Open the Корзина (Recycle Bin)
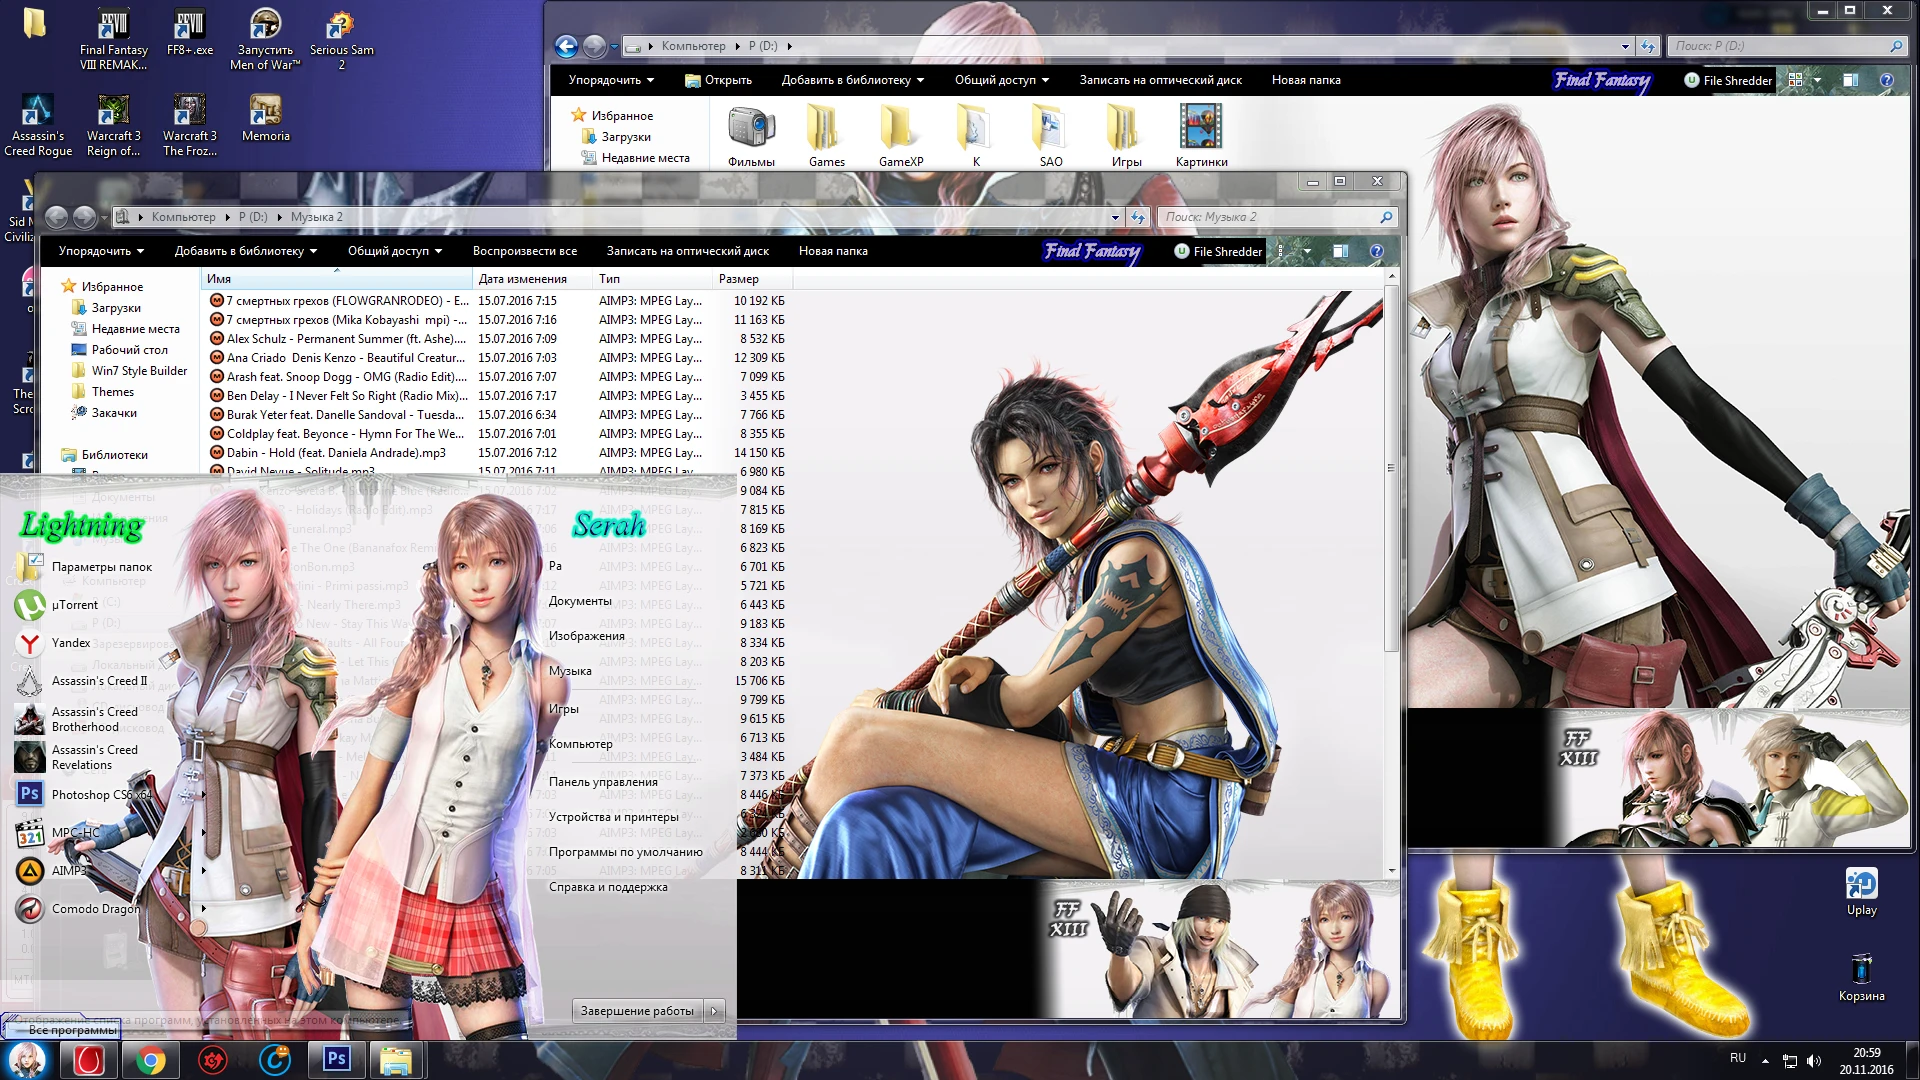 click(x=1862, y=968)
